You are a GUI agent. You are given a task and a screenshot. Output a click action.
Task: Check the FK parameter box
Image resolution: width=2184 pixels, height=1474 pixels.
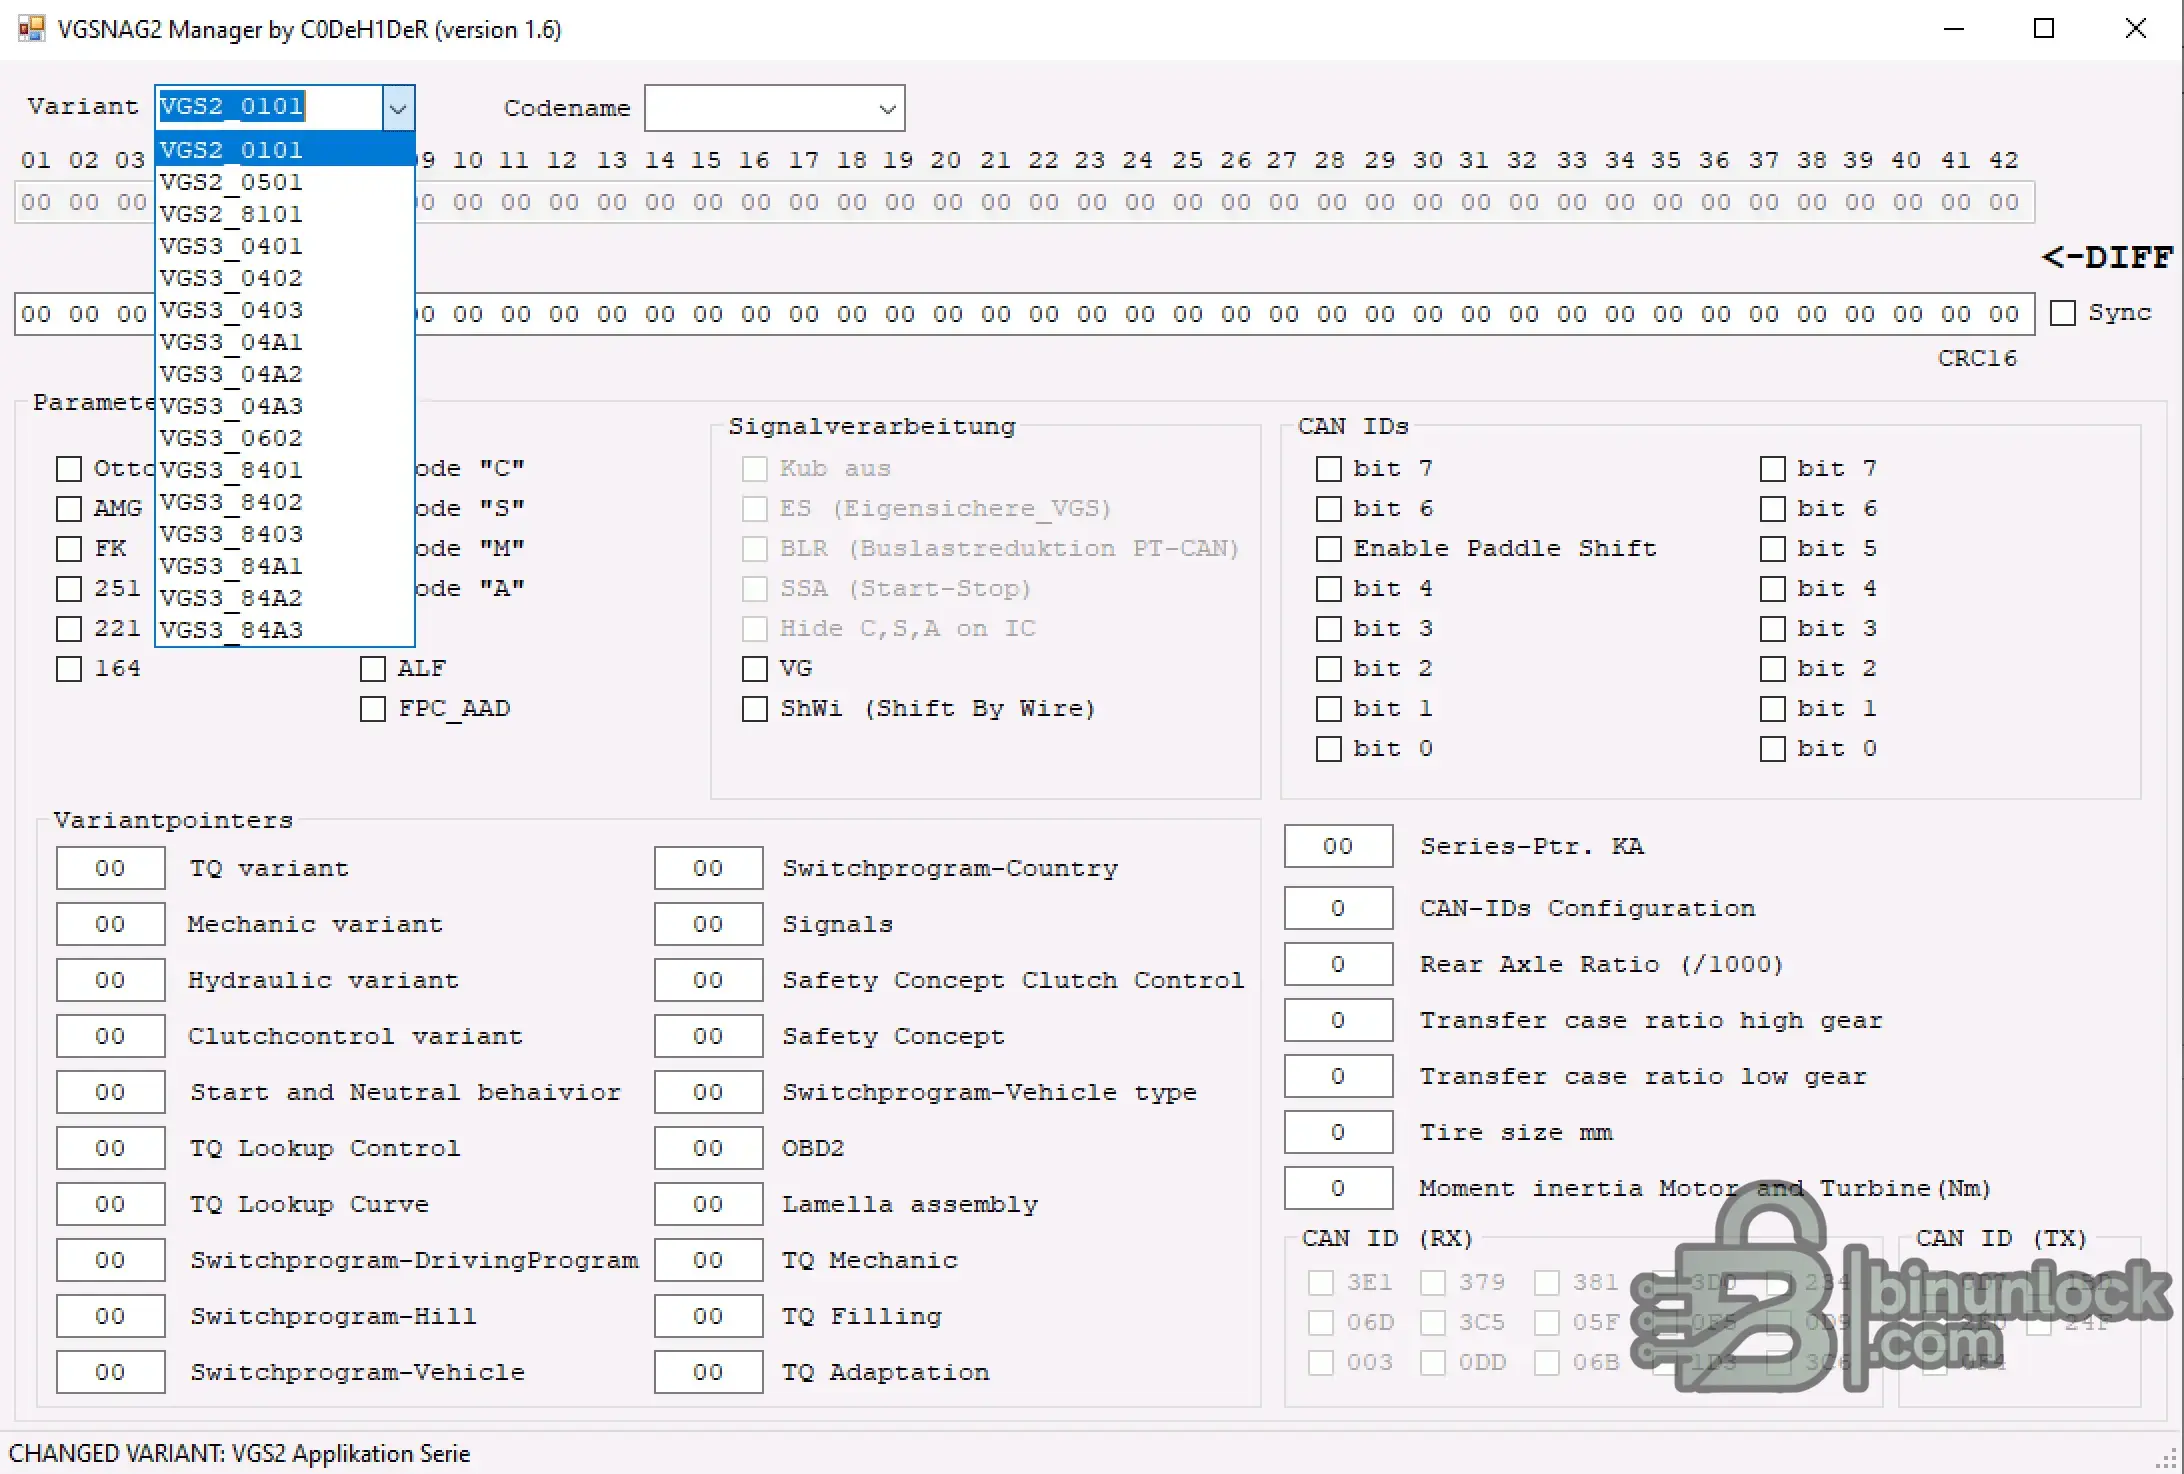pos(69,549)
